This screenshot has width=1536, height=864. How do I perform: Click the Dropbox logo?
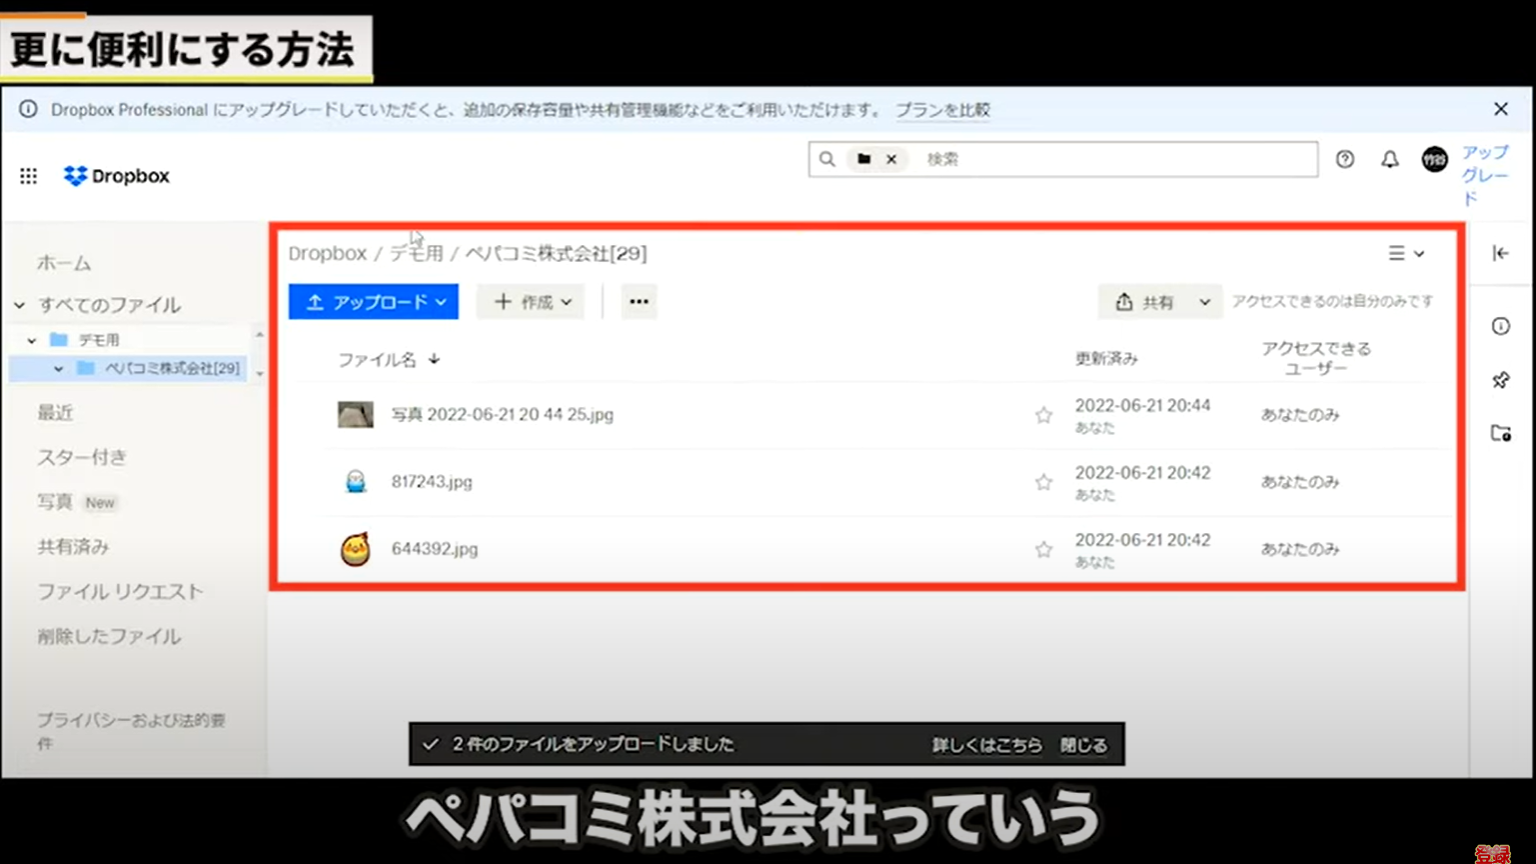116,176
